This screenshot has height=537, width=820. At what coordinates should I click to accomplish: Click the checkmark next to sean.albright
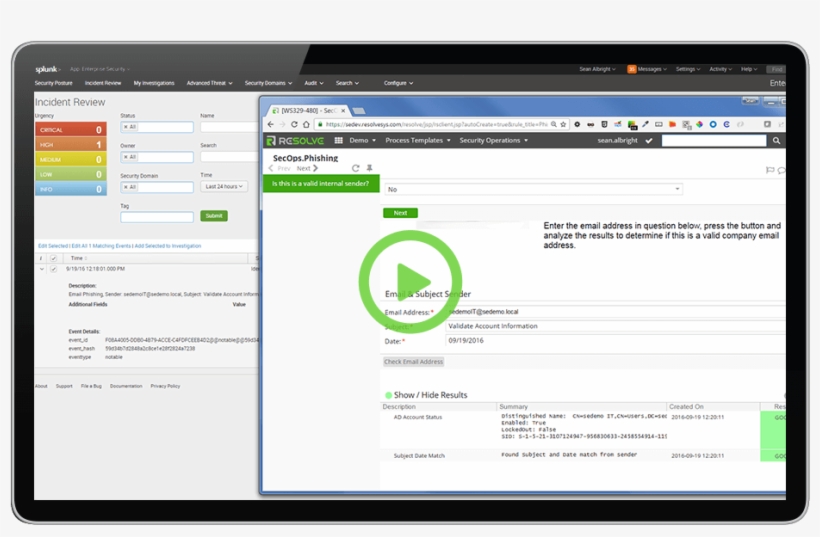[x=649, y=140]
